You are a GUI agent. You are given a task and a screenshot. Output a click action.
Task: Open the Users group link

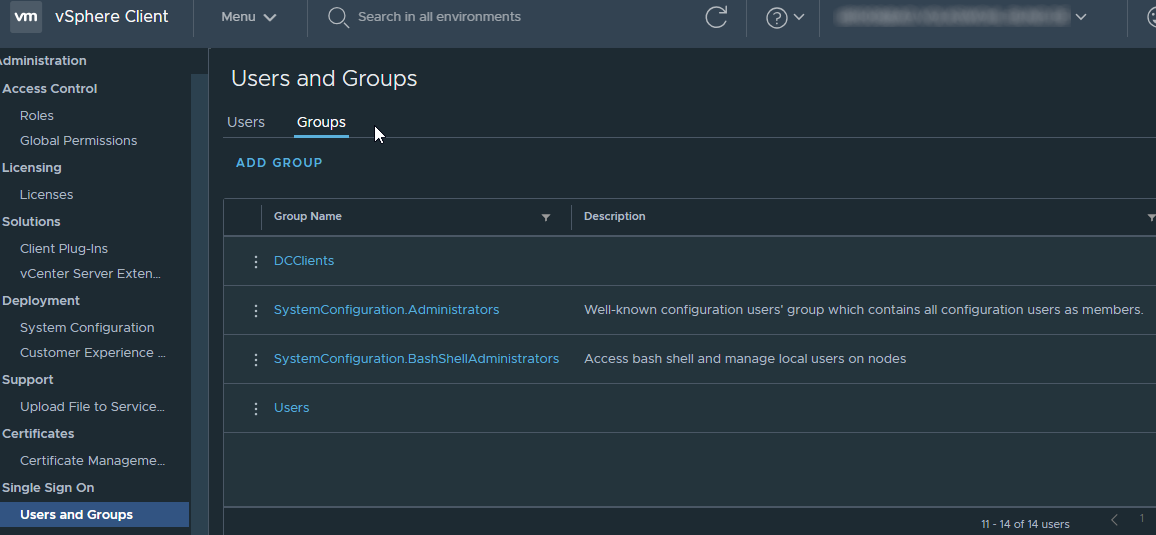coord(291,408)
